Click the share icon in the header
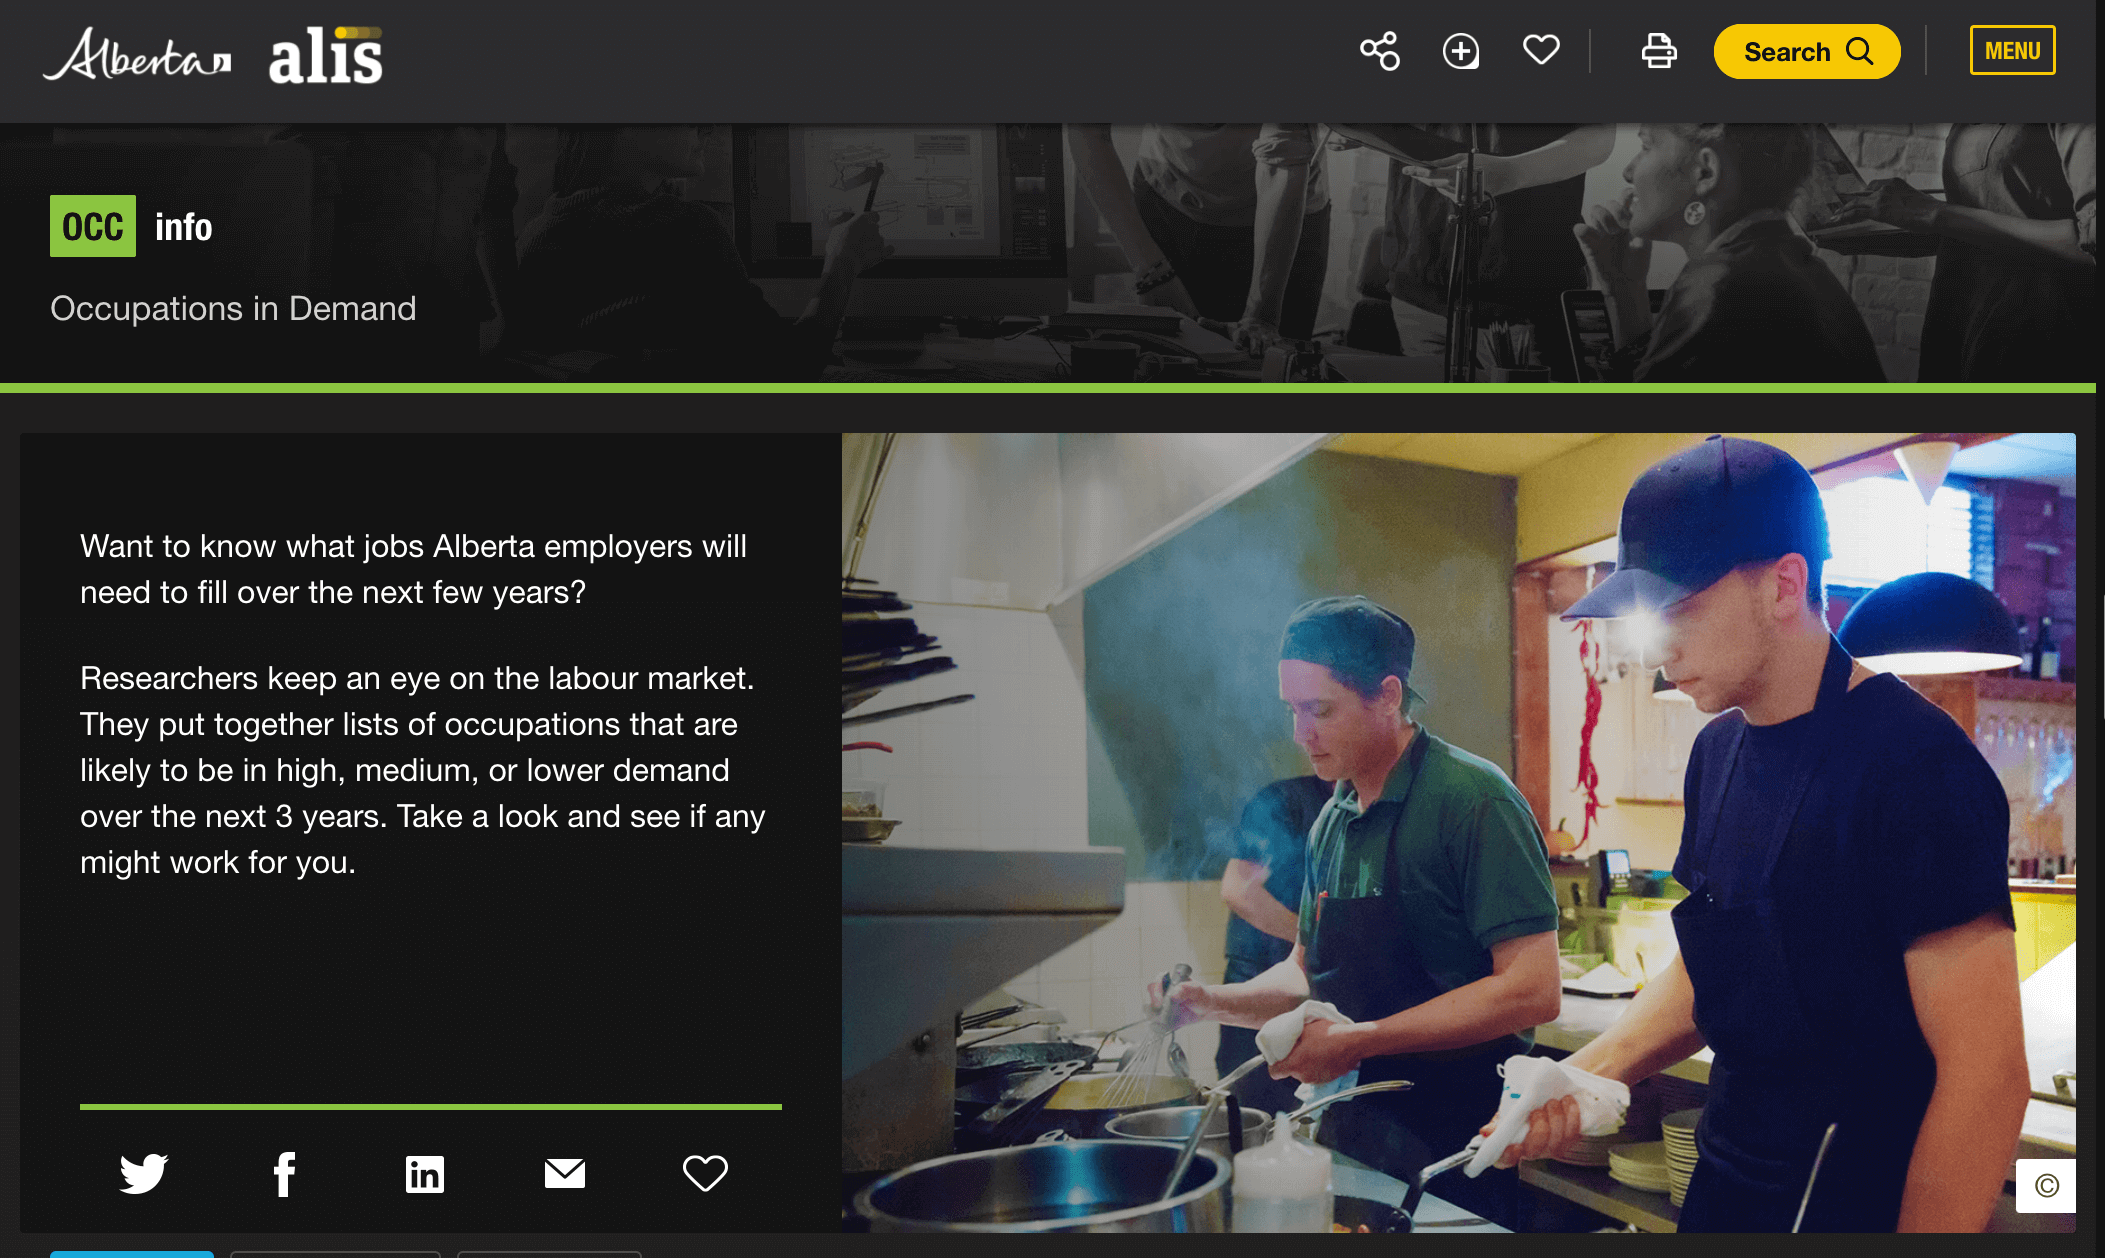The height and width of the screenshot is (1258, 2105). (x=1379, y=51)
